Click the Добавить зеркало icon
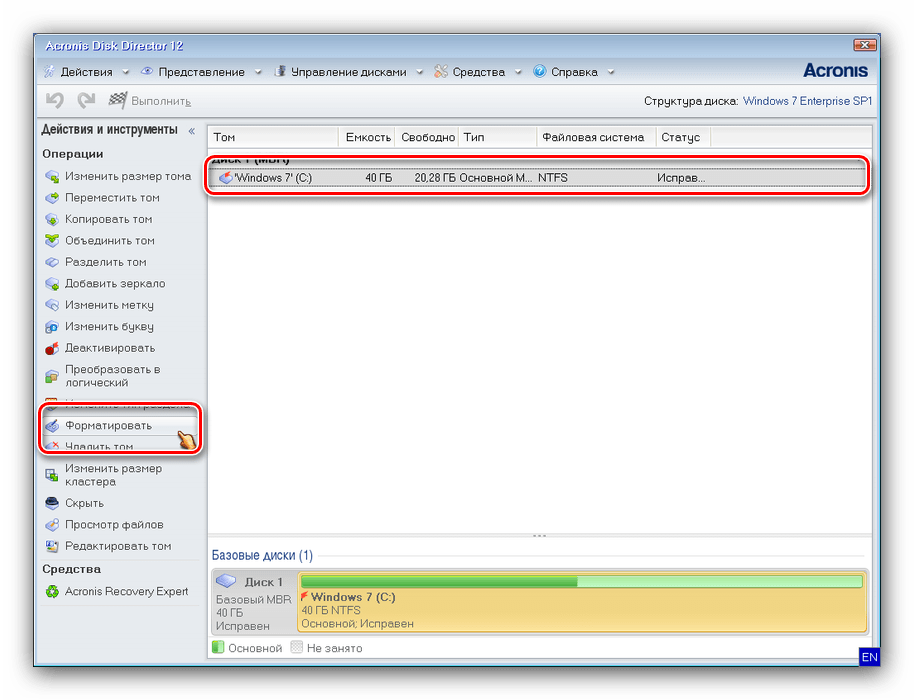This screenshot has width=914, height=700. (52, 284)
